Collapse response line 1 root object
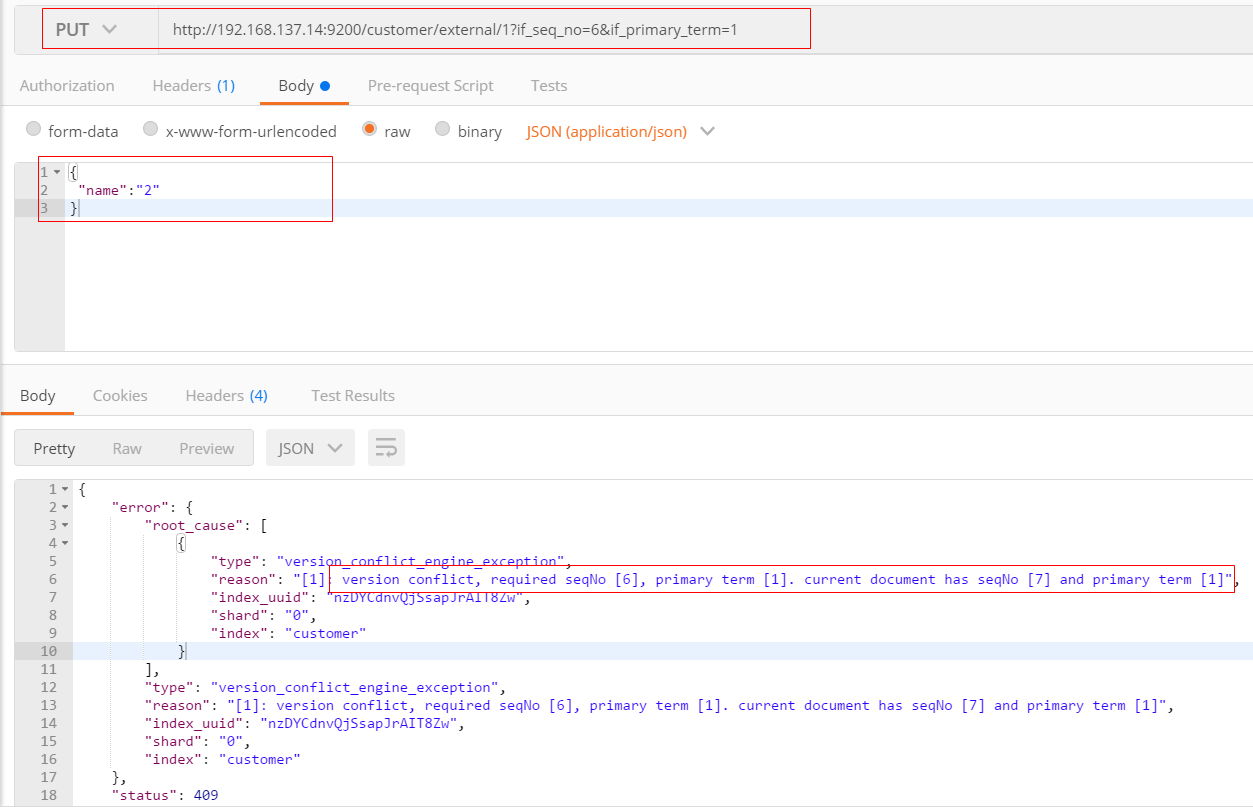This screenshot has height=807, width=1253. coord(66,490)
